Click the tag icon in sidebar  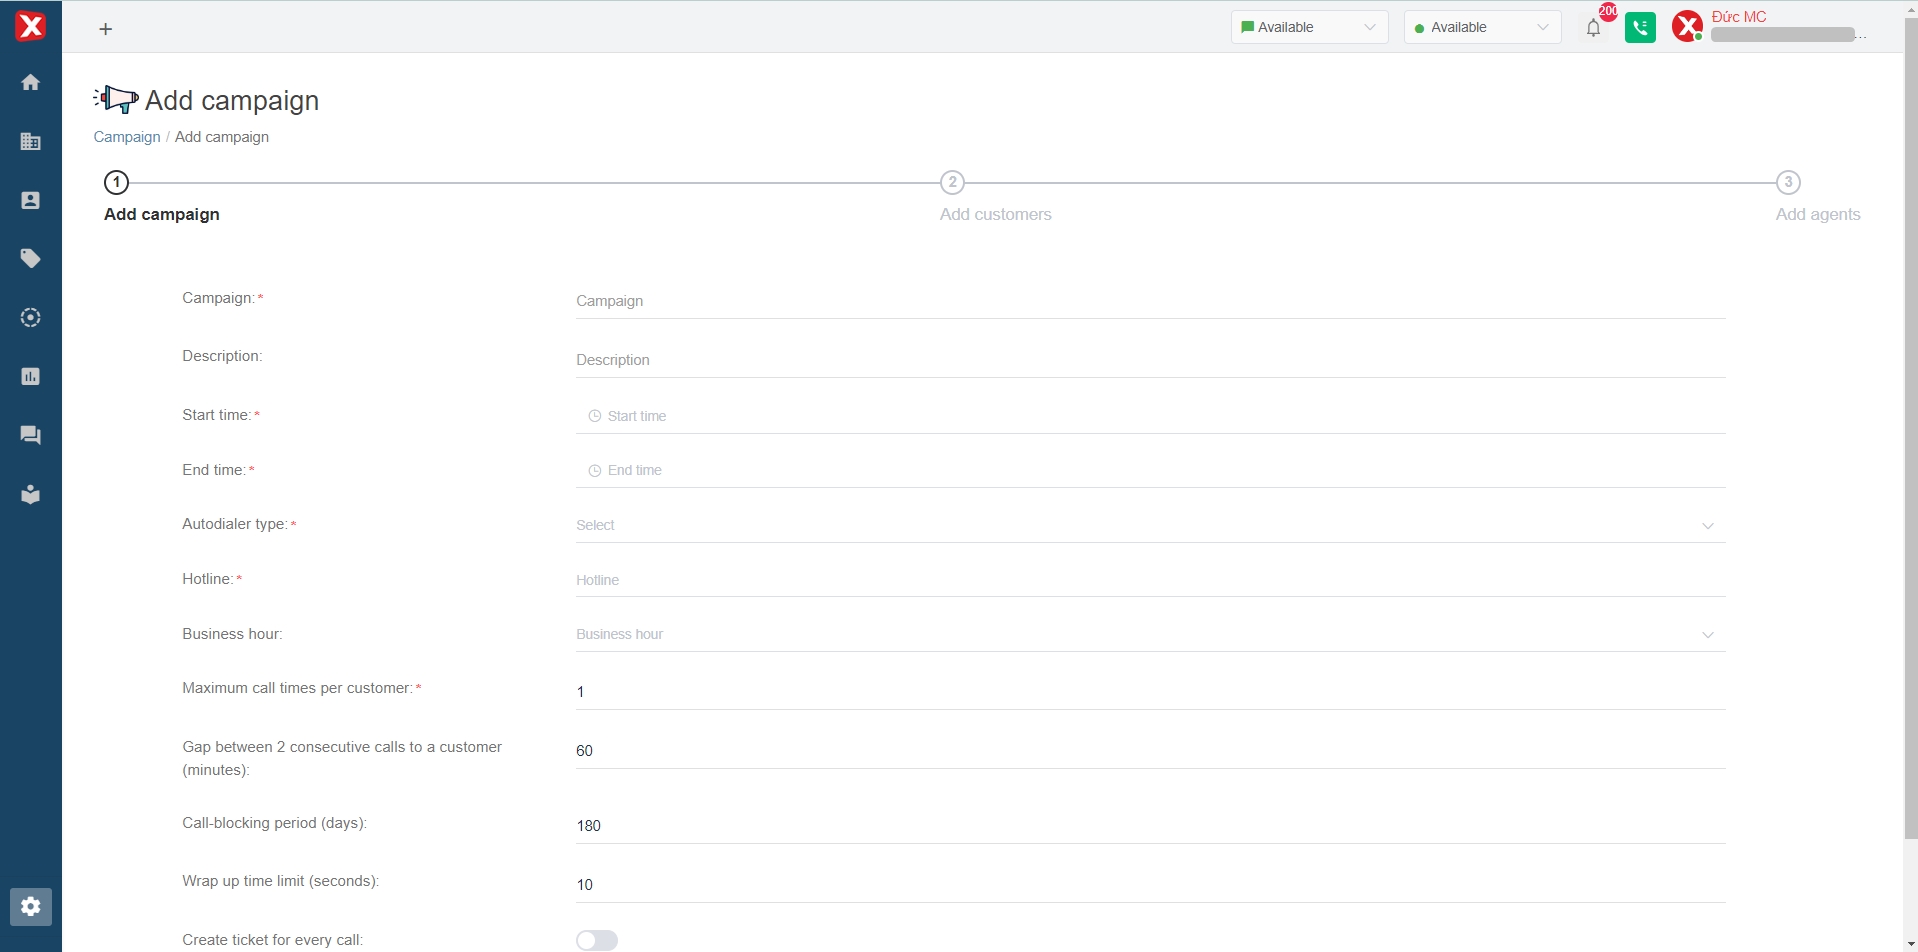[x=31, y=259]
